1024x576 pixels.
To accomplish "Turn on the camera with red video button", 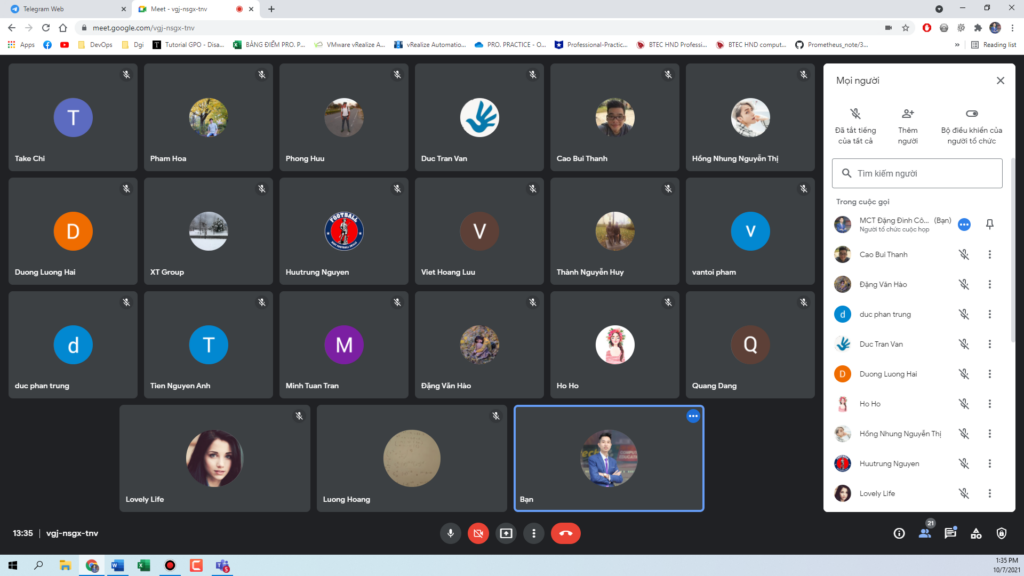I will point(478,533).
